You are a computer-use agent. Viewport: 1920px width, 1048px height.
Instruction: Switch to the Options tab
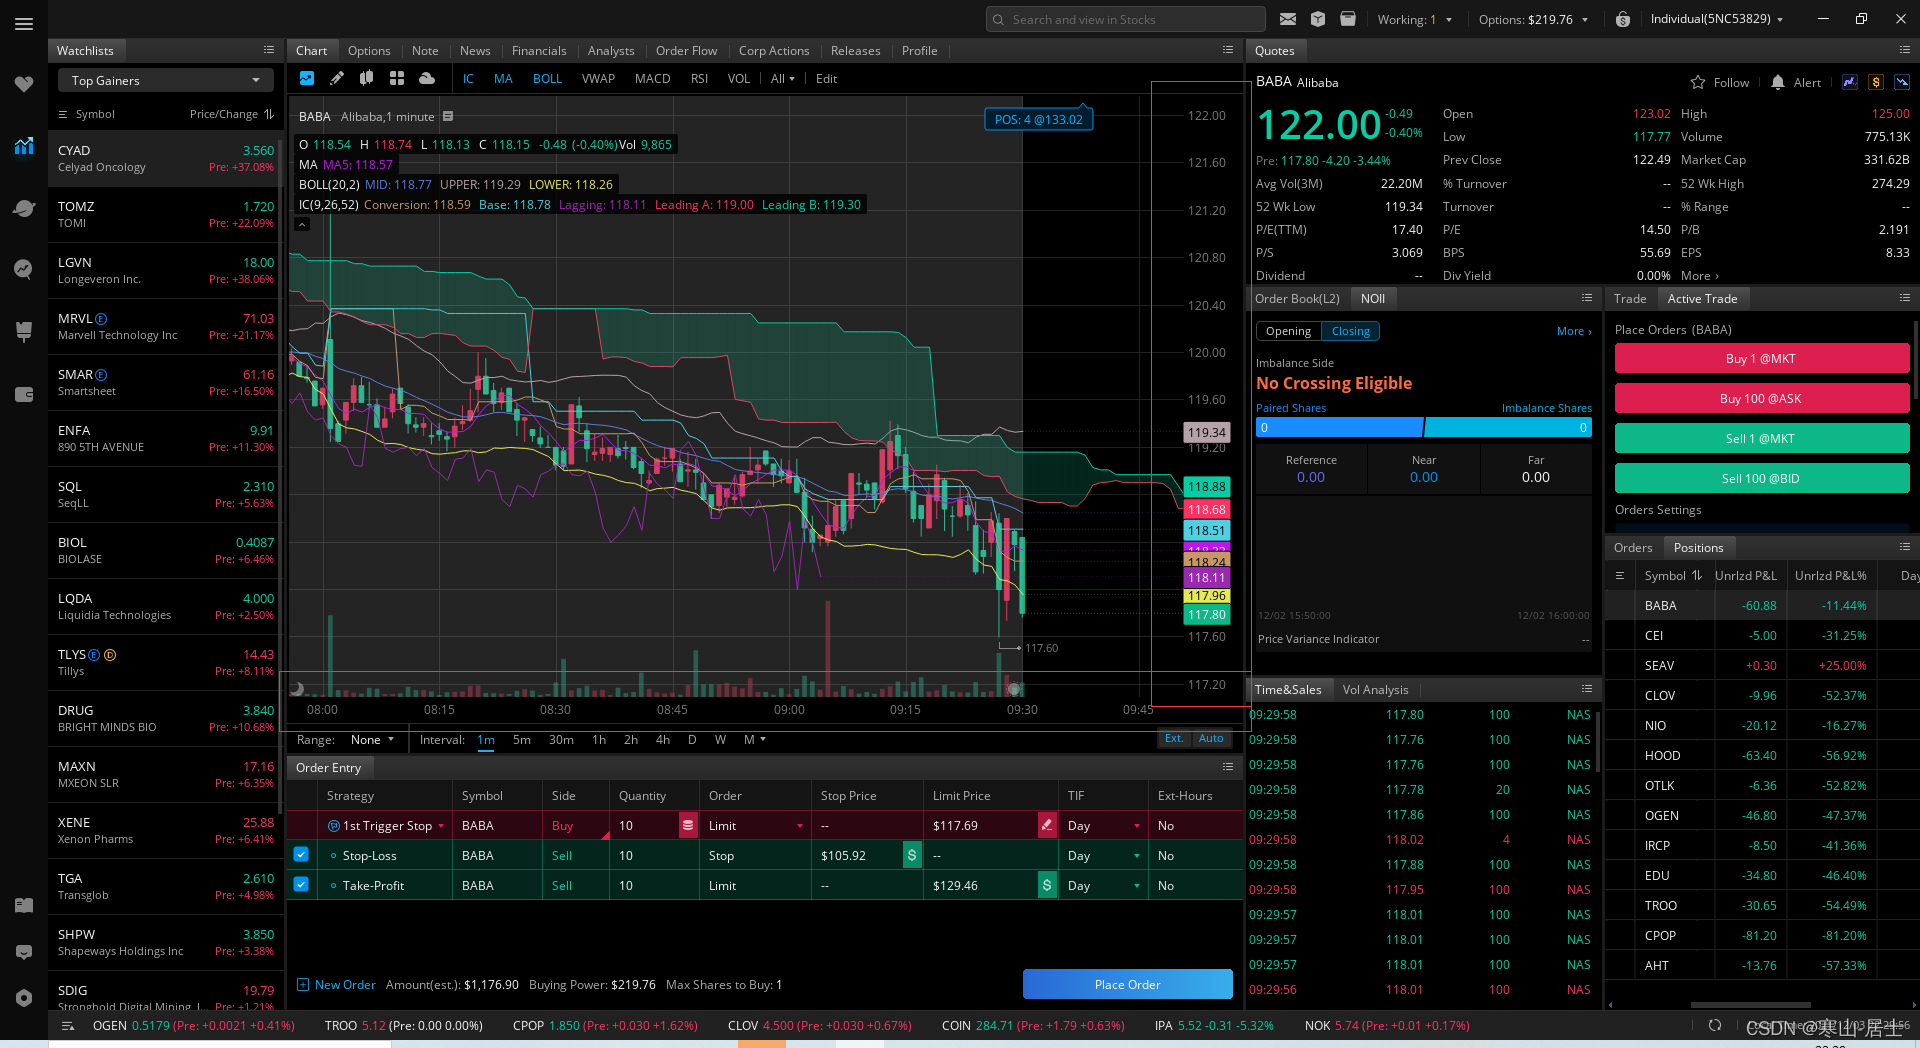(x=369, y=50)
